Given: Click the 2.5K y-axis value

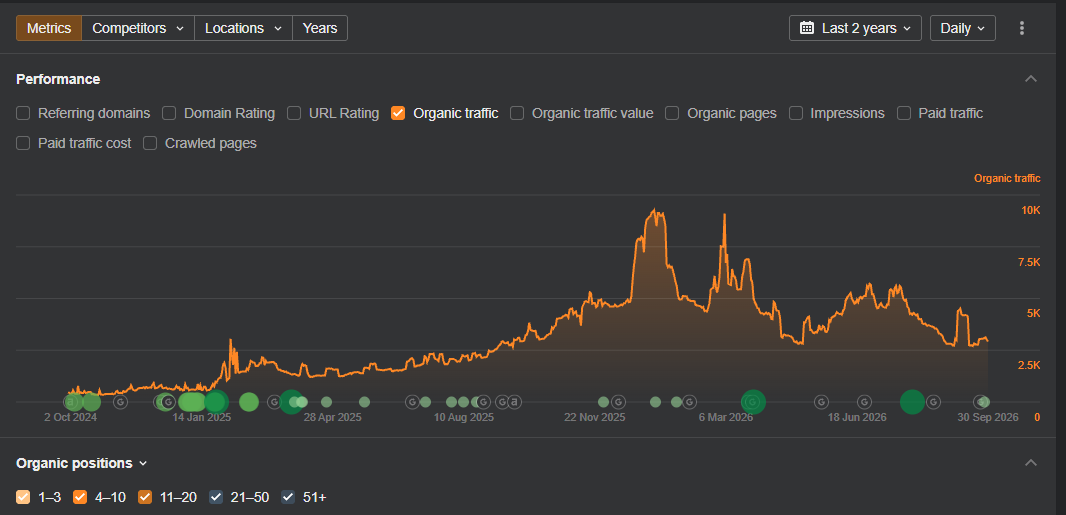Looking at the screenshot, I should [x=1028, y=366].
